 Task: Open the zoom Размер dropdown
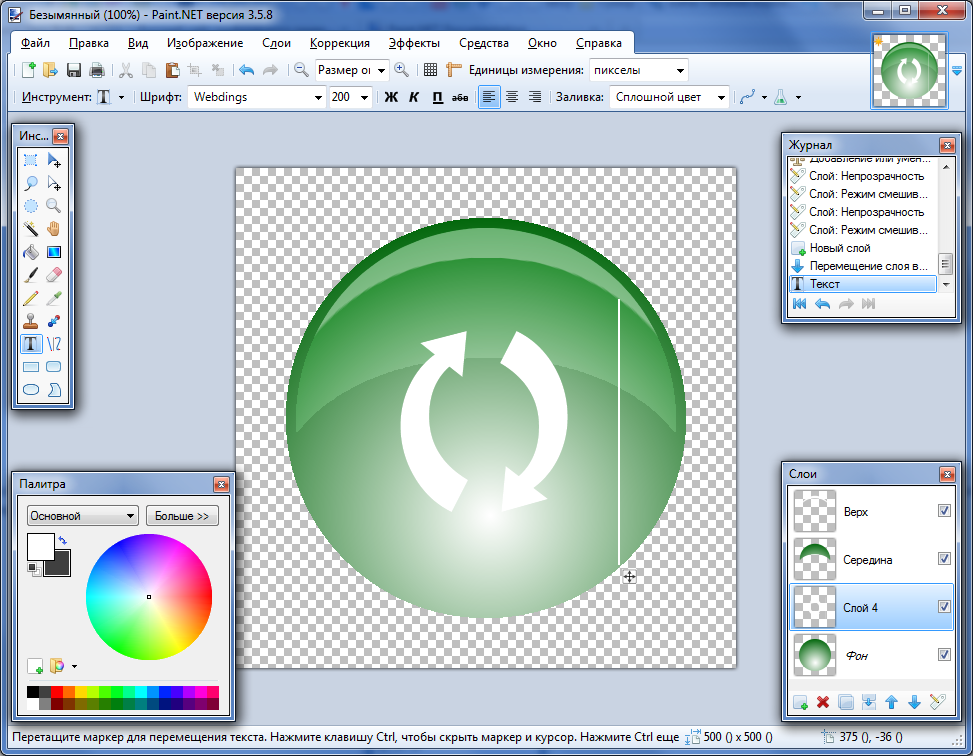[x=381, y=70]
